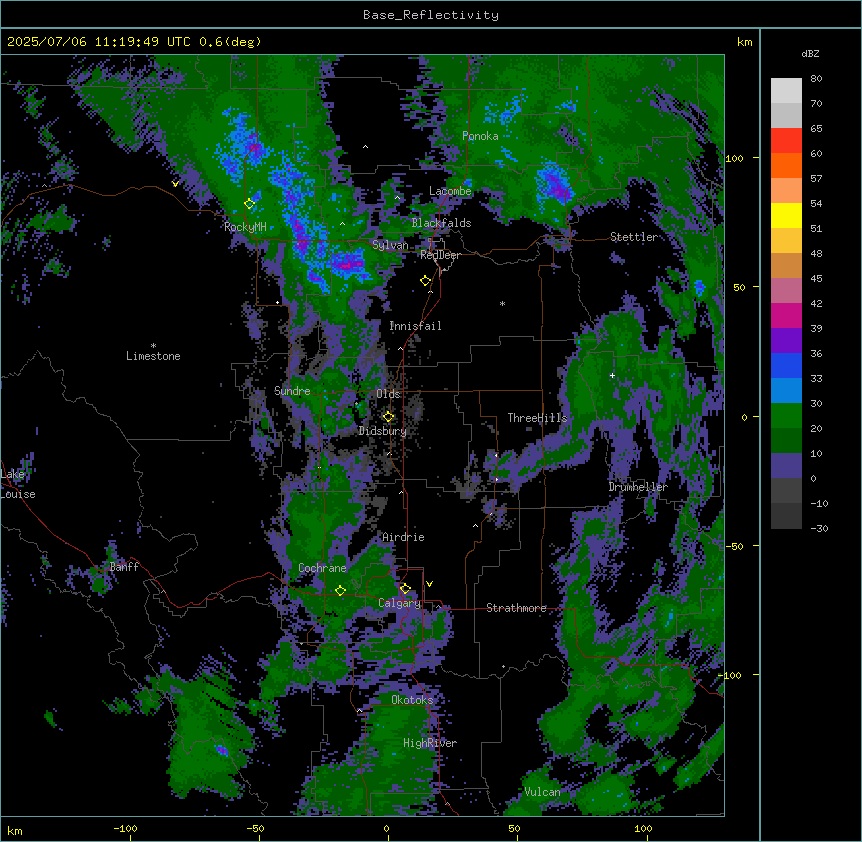
Task: Click the HighRiver label
Action: (430, 743)
